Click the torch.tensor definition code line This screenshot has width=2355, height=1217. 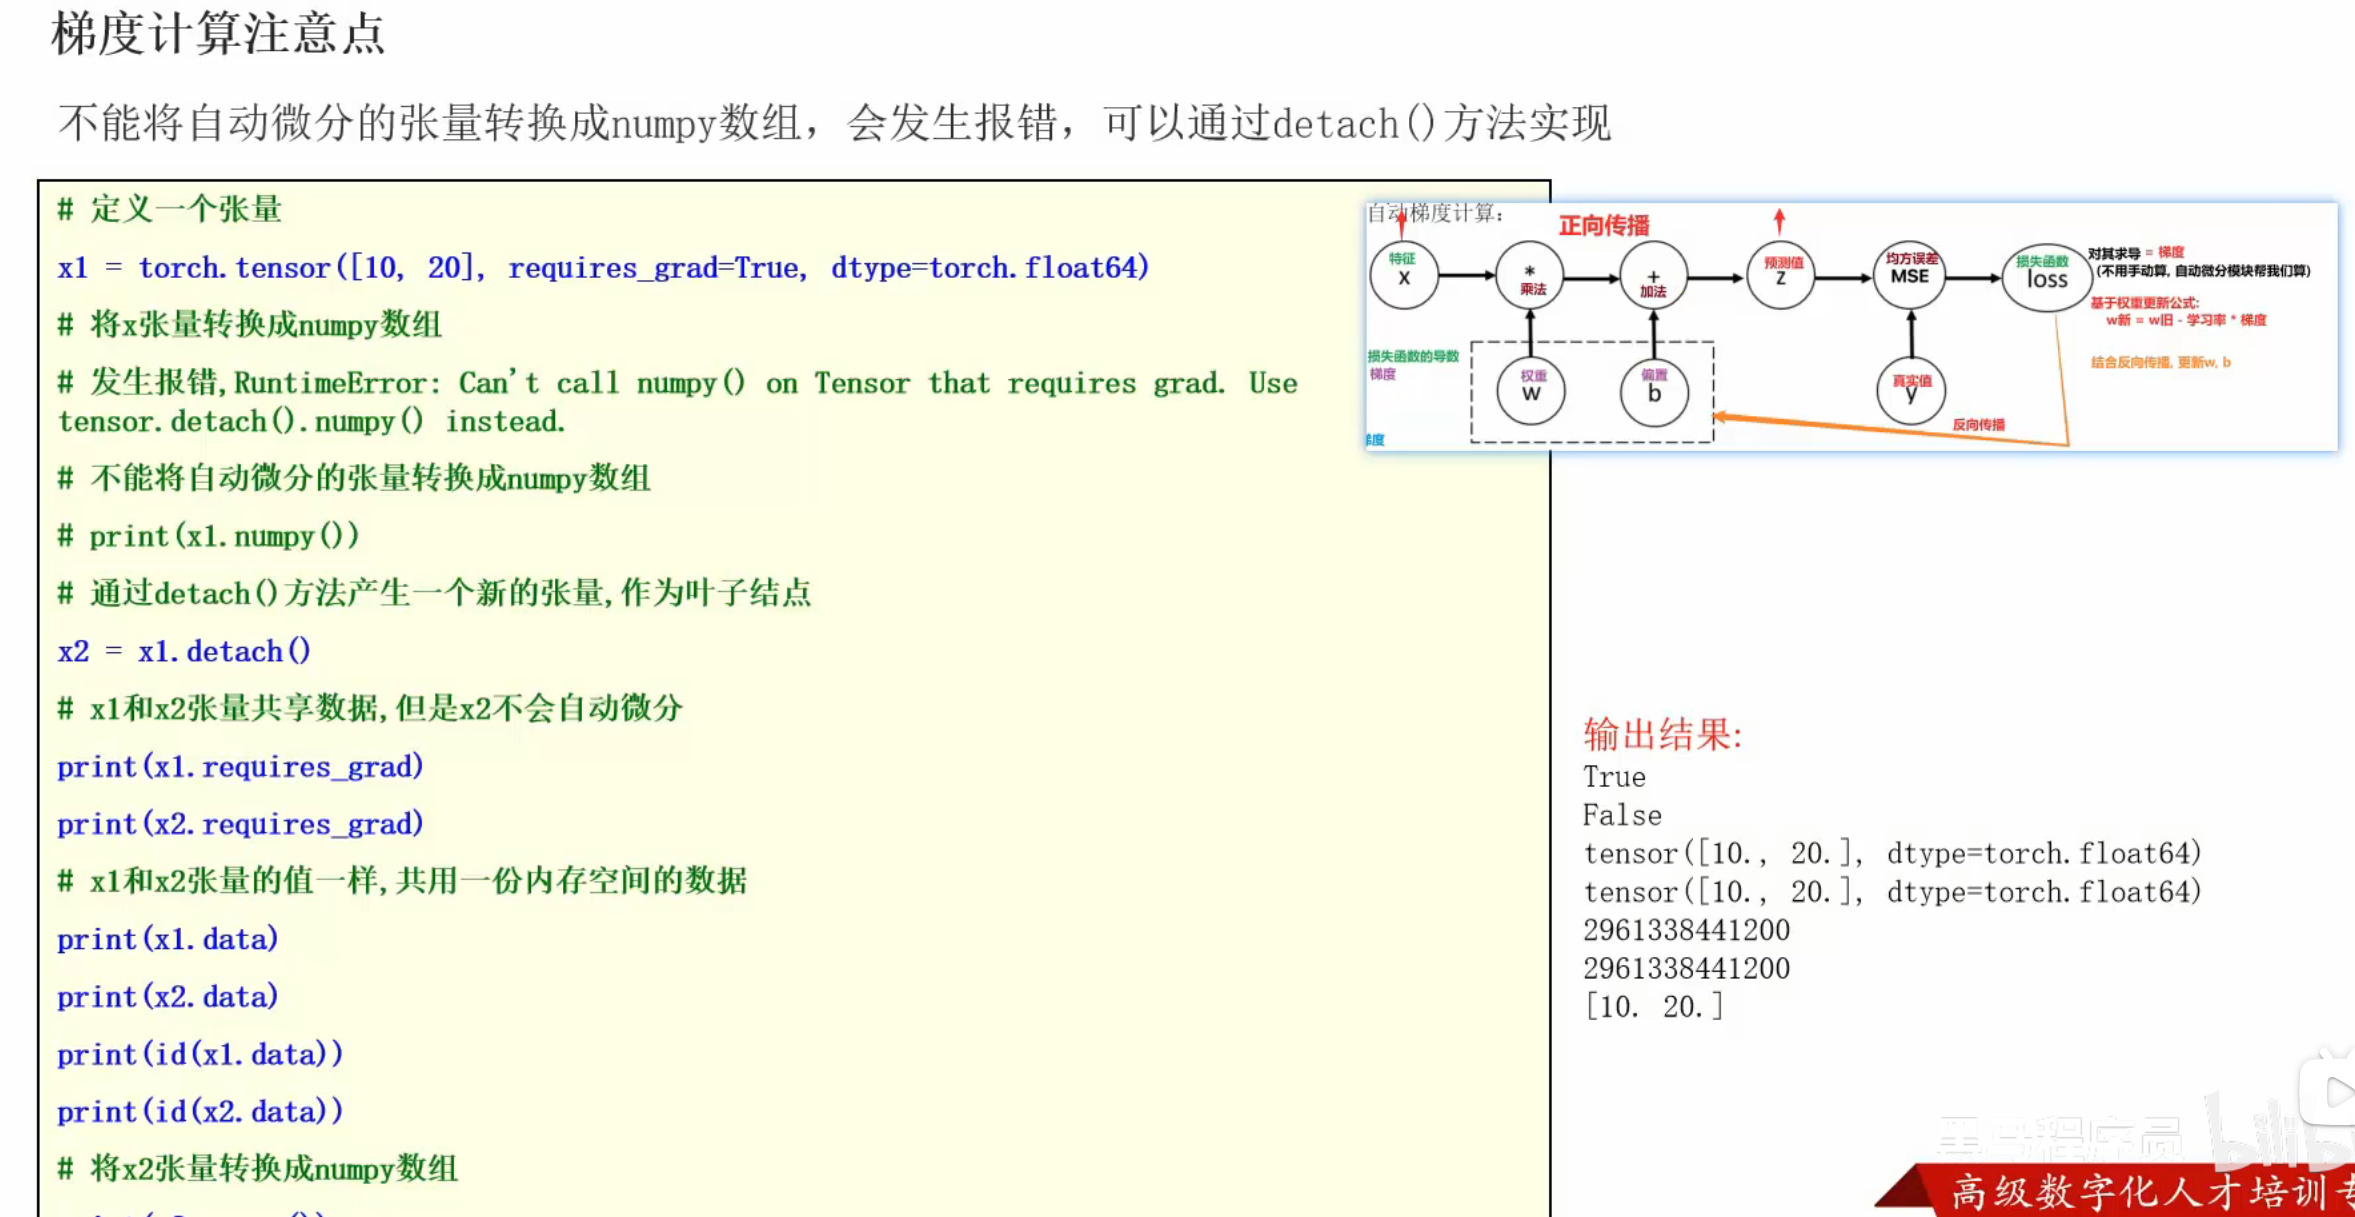point(603,268)
